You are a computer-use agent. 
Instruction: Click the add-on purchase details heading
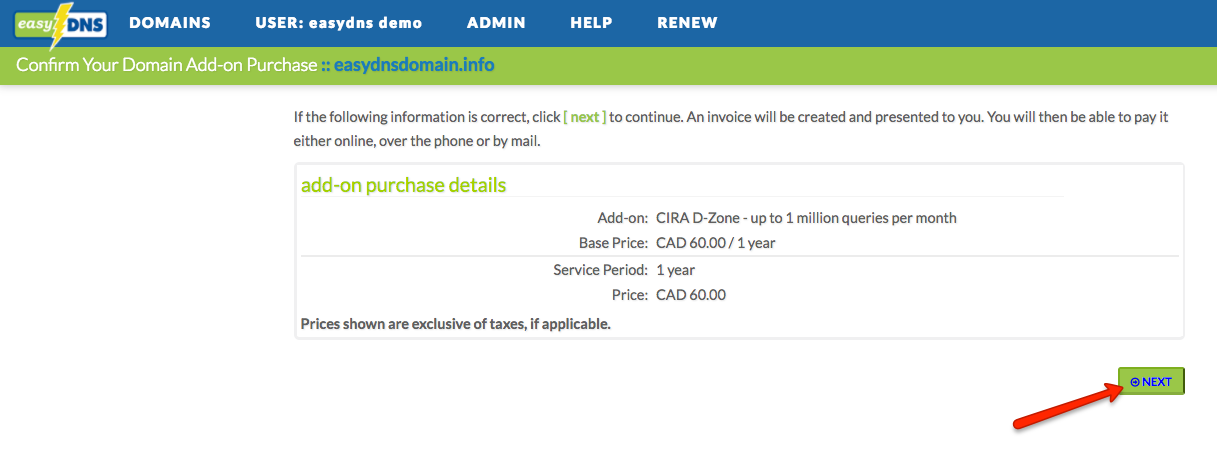[403, 186]
